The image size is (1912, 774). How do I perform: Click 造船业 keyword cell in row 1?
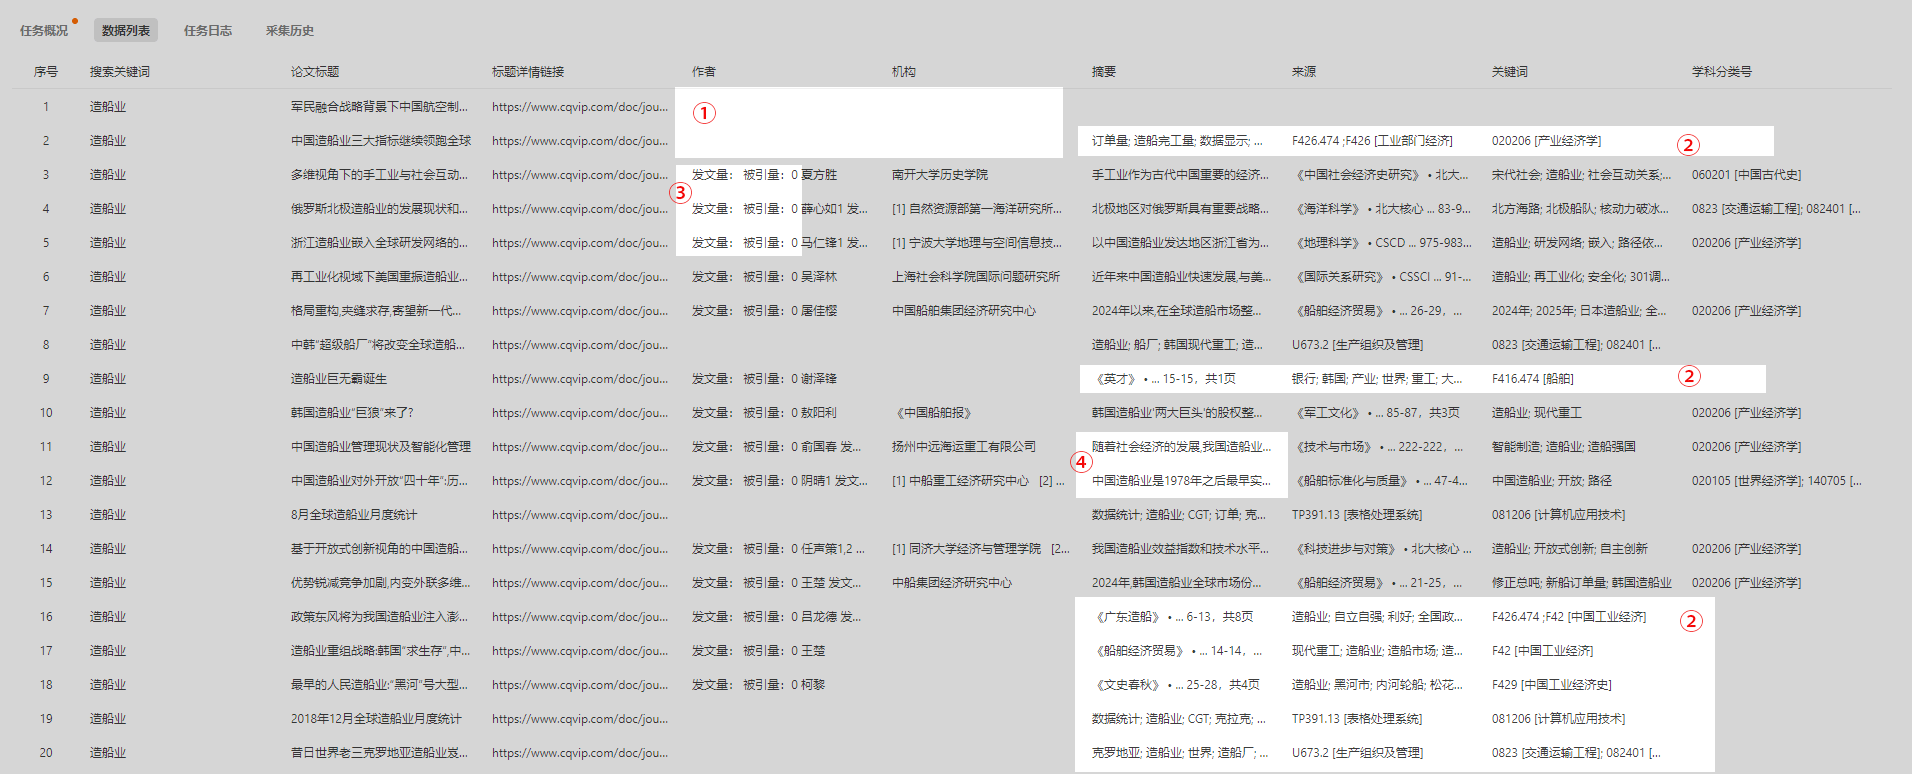click(x=108, y=107)
